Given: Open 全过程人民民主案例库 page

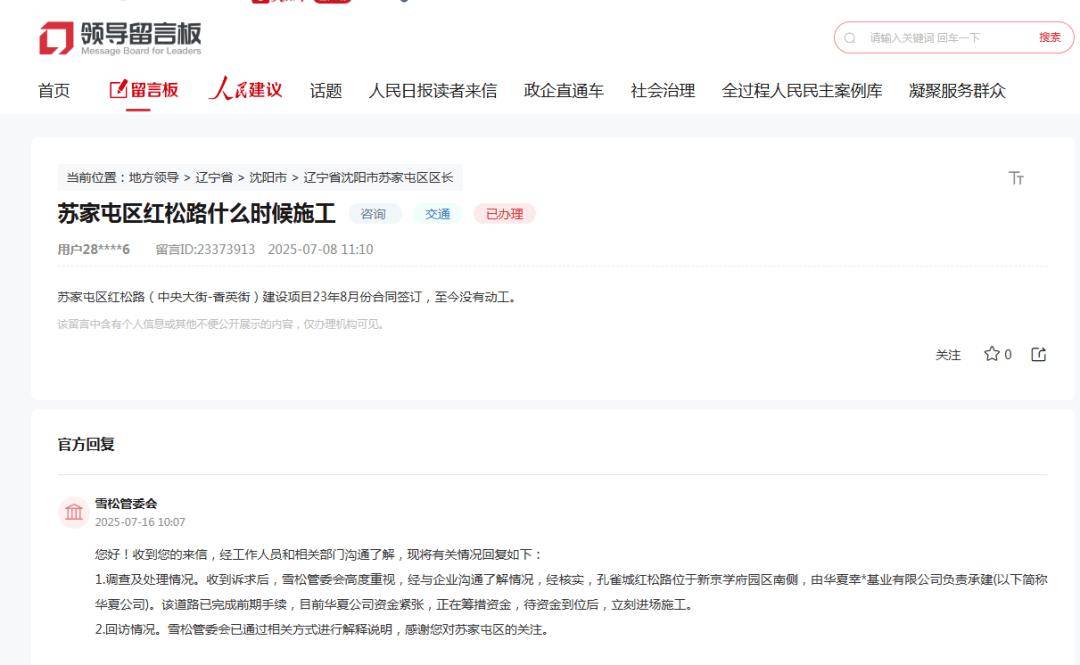Looking at the screenshot, I should [802, 91].
